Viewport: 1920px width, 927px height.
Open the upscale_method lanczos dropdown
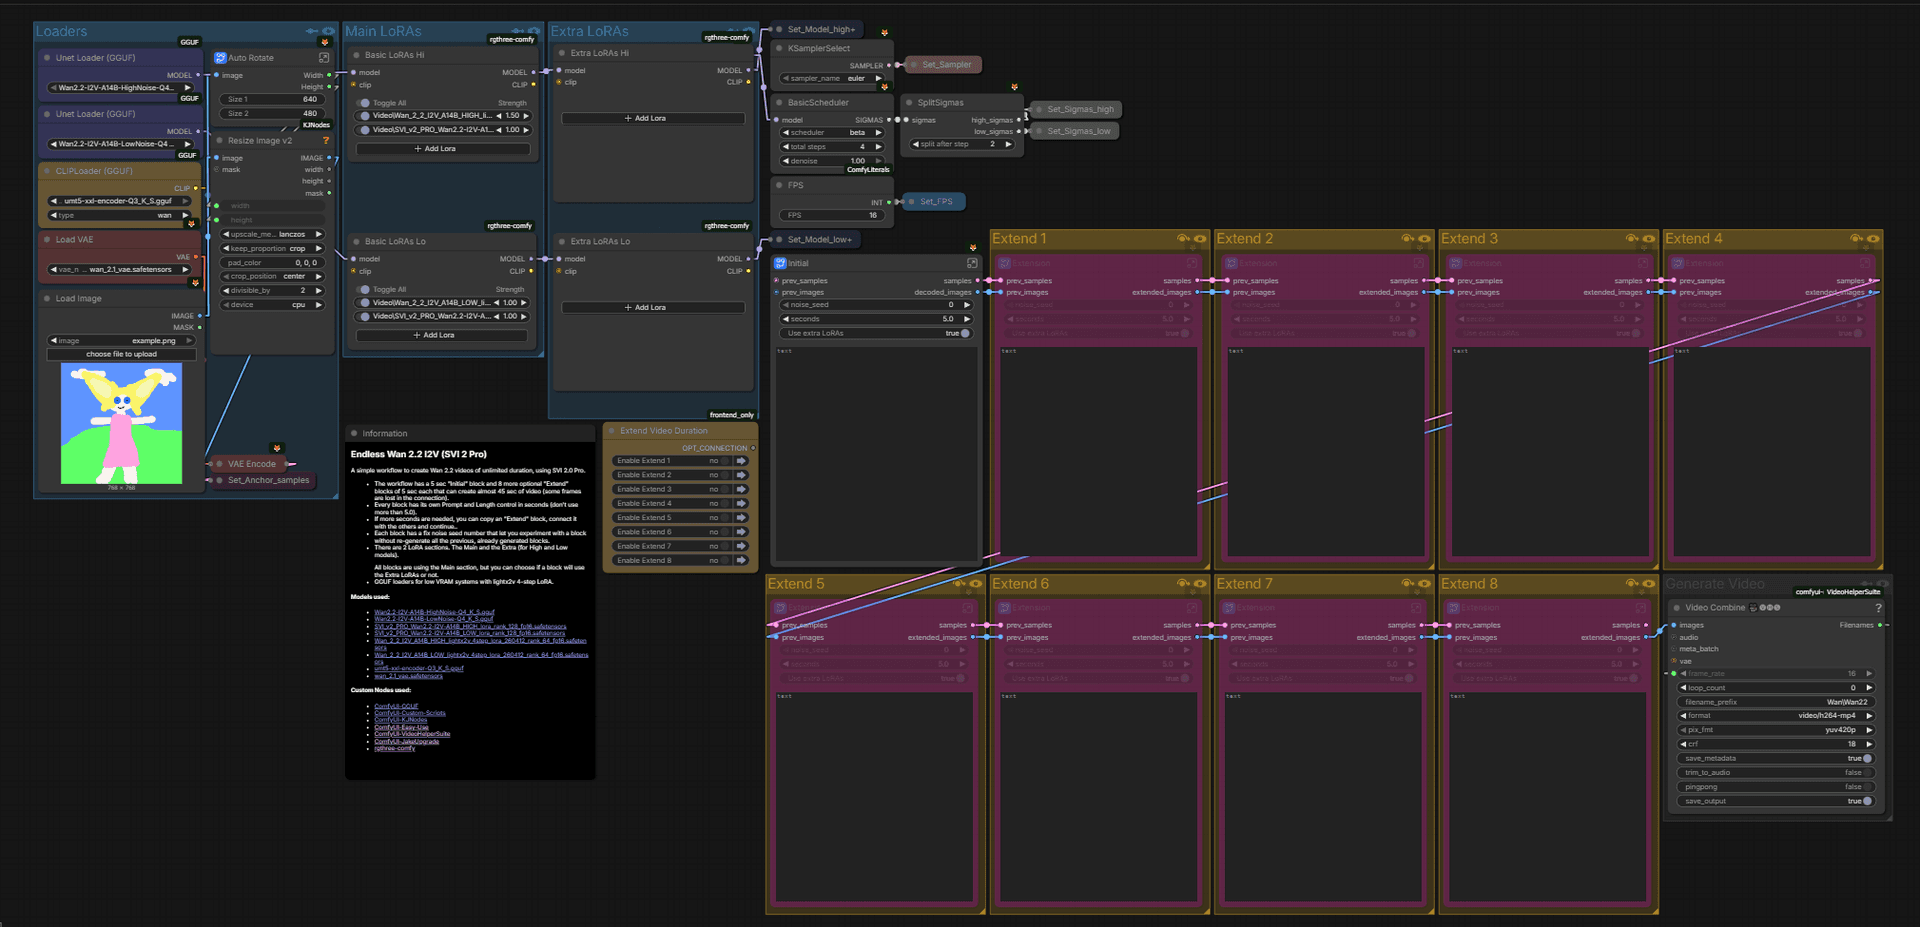273,235
